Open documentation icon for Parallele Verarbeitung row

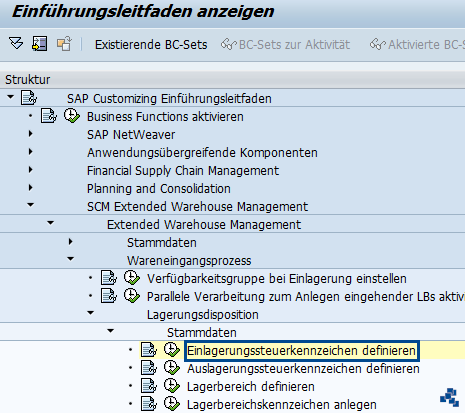pyautogui.click(x=109, y=296)
